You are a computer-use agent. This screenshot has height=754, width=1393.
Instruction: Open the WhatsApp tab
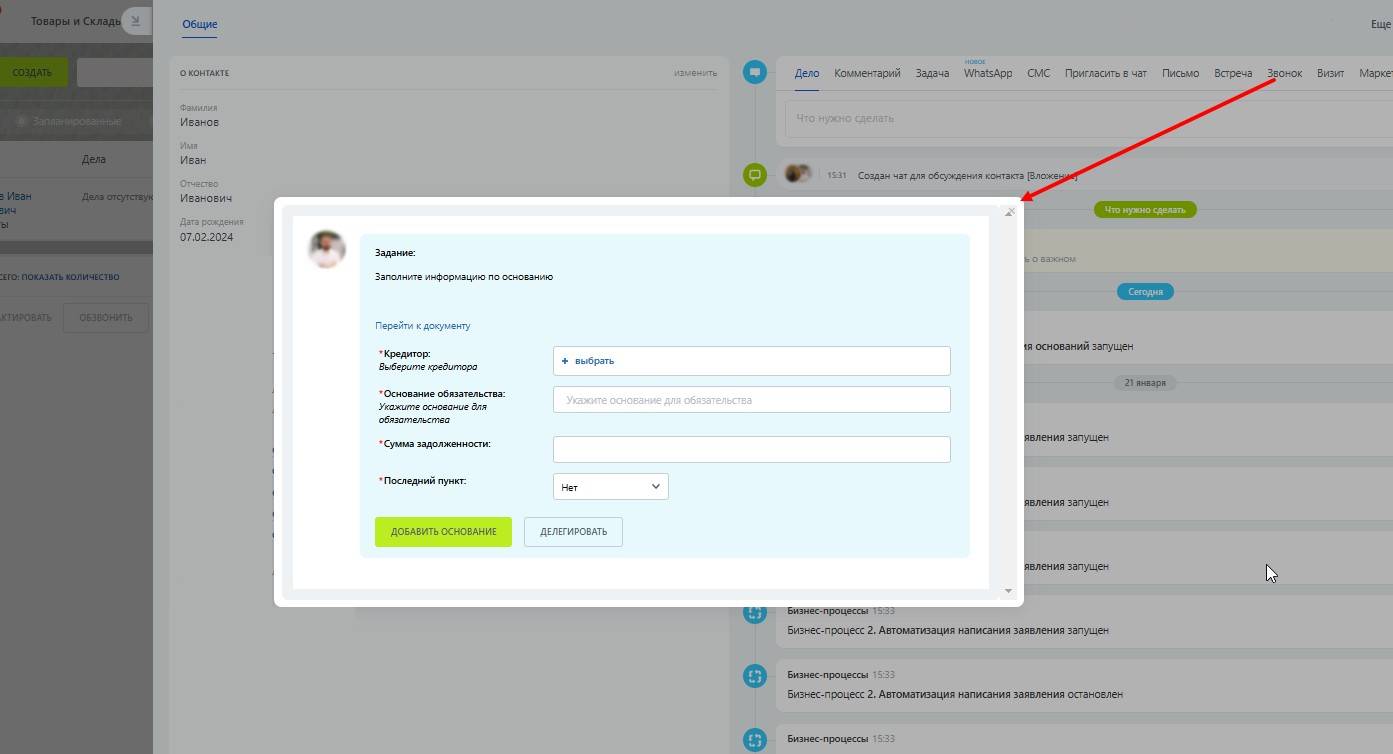click(x=988, y=73)
